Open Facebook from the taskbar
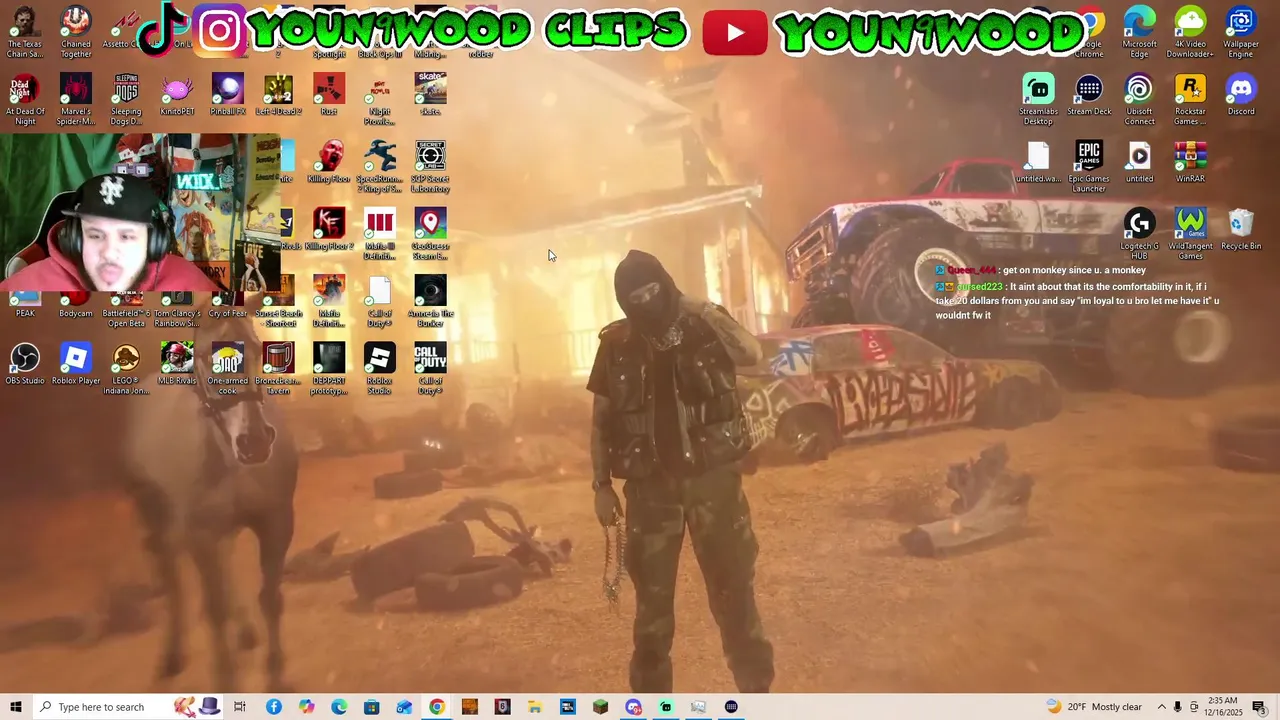Screen dimensions: 1280x720 [273, 707]
